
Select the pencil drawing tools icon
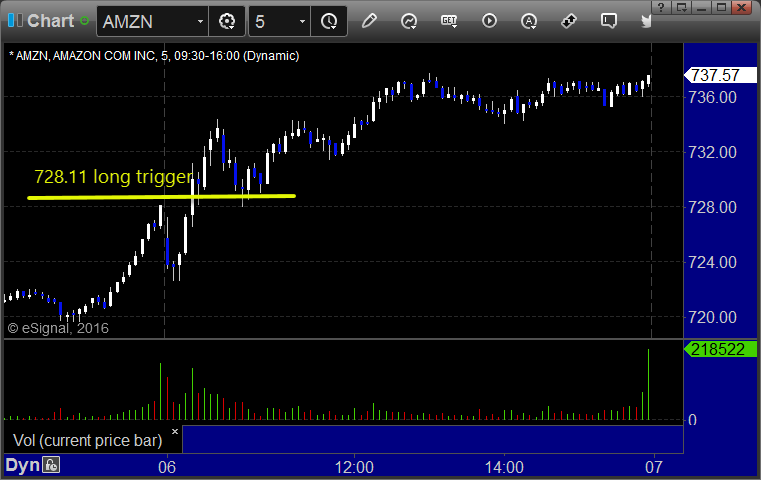tap(369, 21)
